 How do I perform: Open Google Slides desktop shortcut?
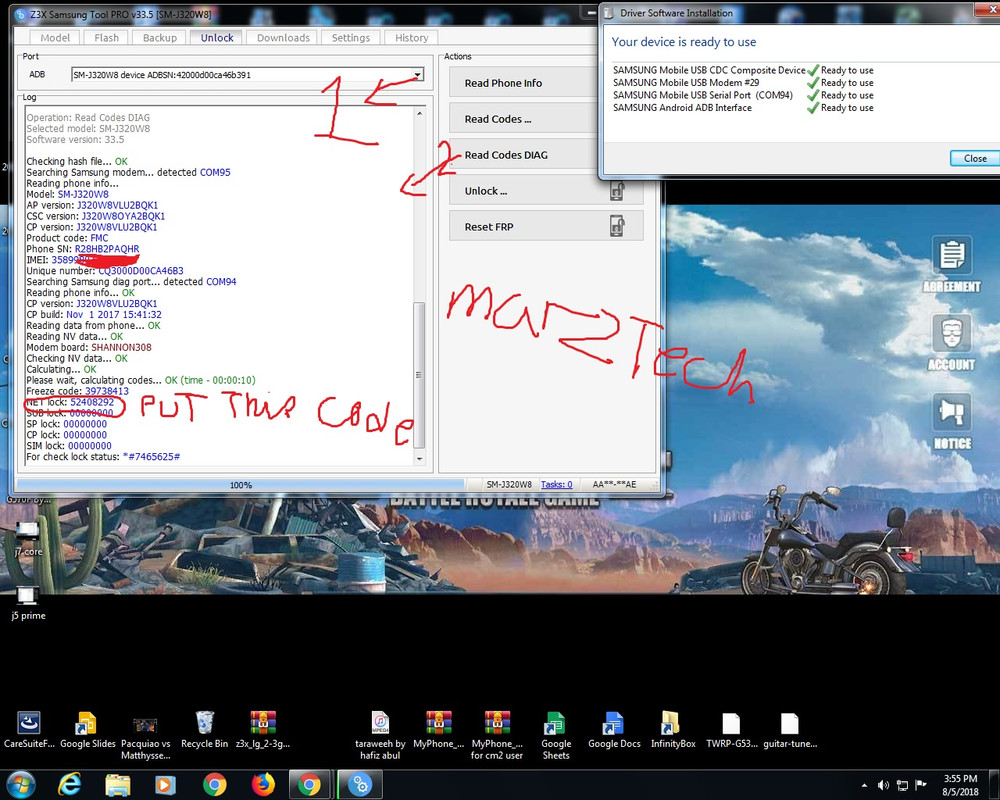pyautogui.click(x=87, y=730)
